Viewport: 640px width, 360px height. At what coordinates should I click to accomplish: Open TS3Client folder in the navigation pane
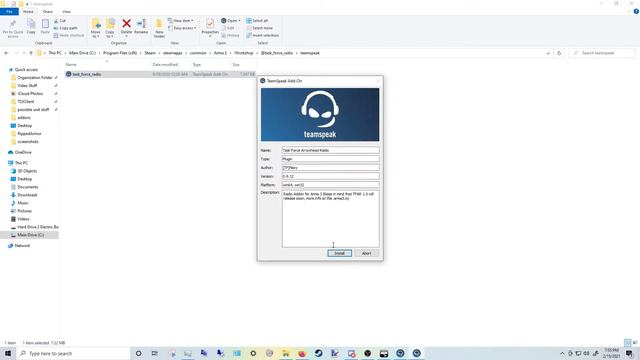coord(26,102)
